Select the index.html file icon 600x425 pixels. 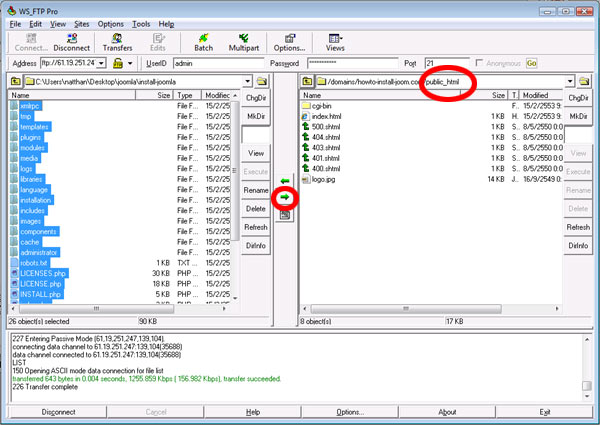(305, 116)
